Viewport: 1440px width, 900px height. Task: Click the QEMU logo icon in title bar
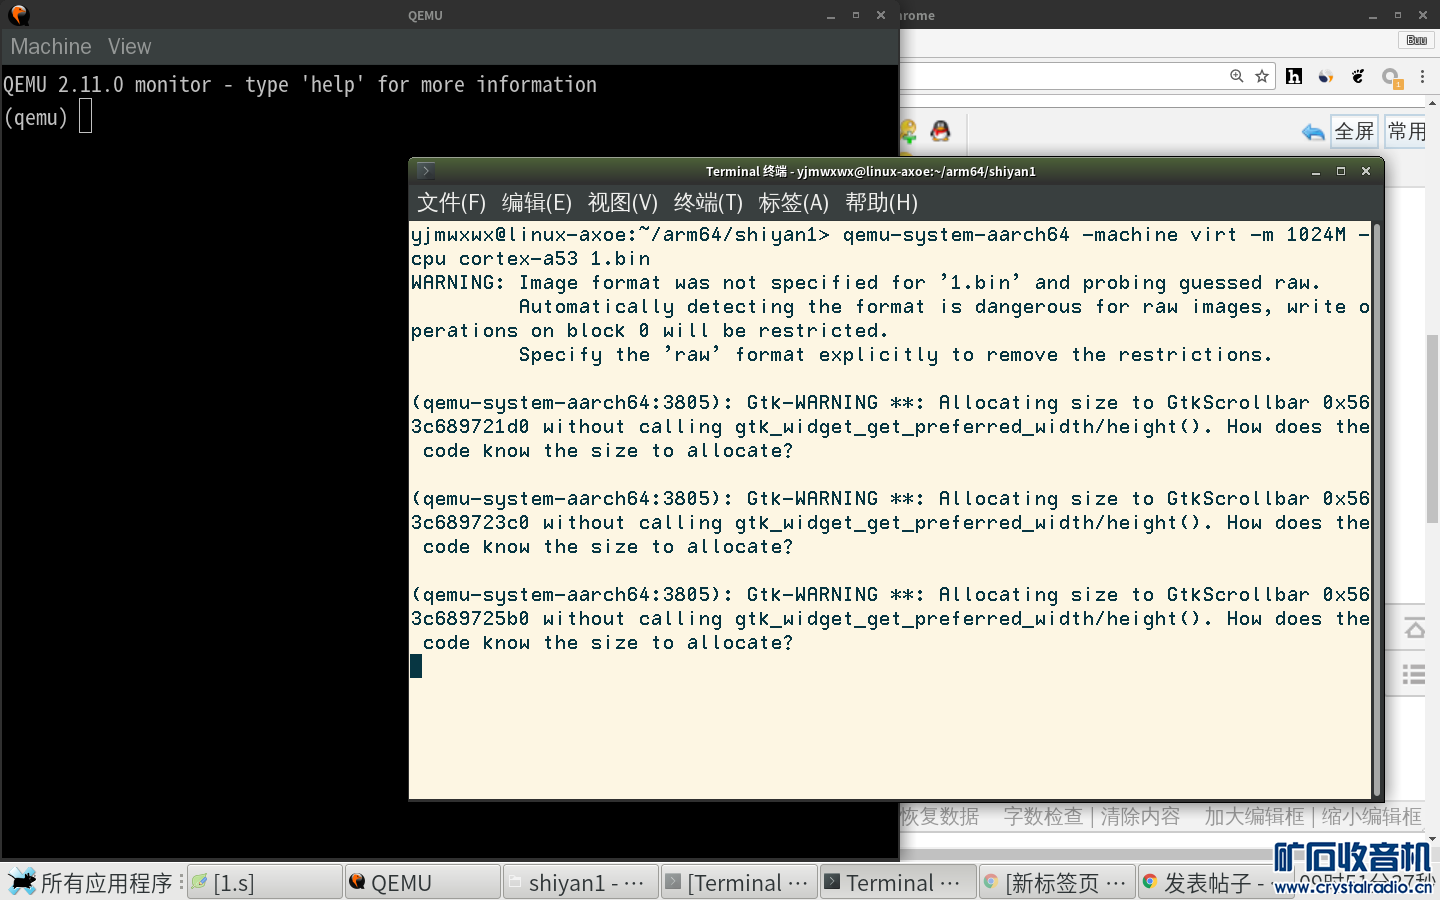coord(18,15)
